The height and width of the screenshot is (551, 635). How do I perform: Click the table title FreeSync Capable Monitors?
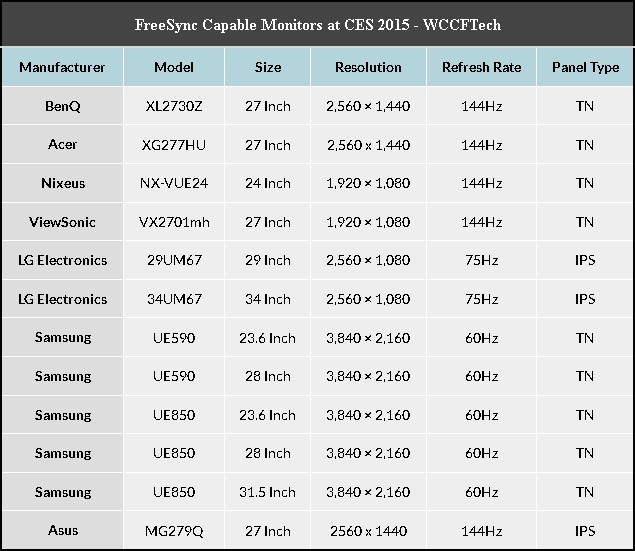[318, 25]
